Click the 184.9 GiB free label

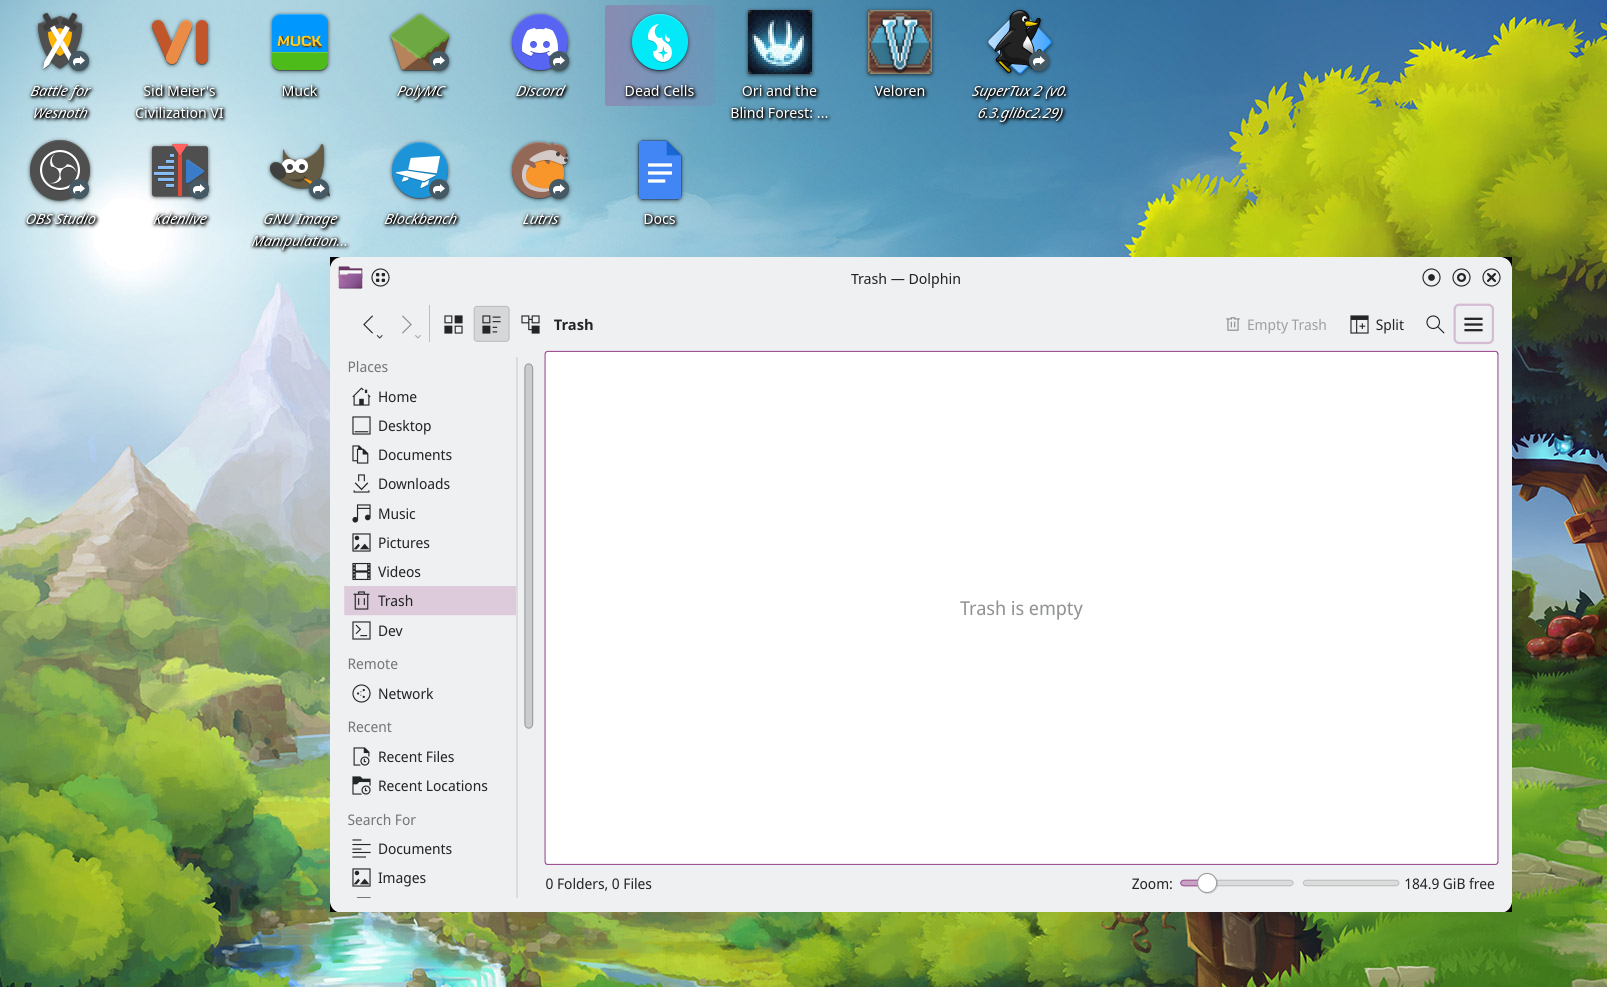1449,884
